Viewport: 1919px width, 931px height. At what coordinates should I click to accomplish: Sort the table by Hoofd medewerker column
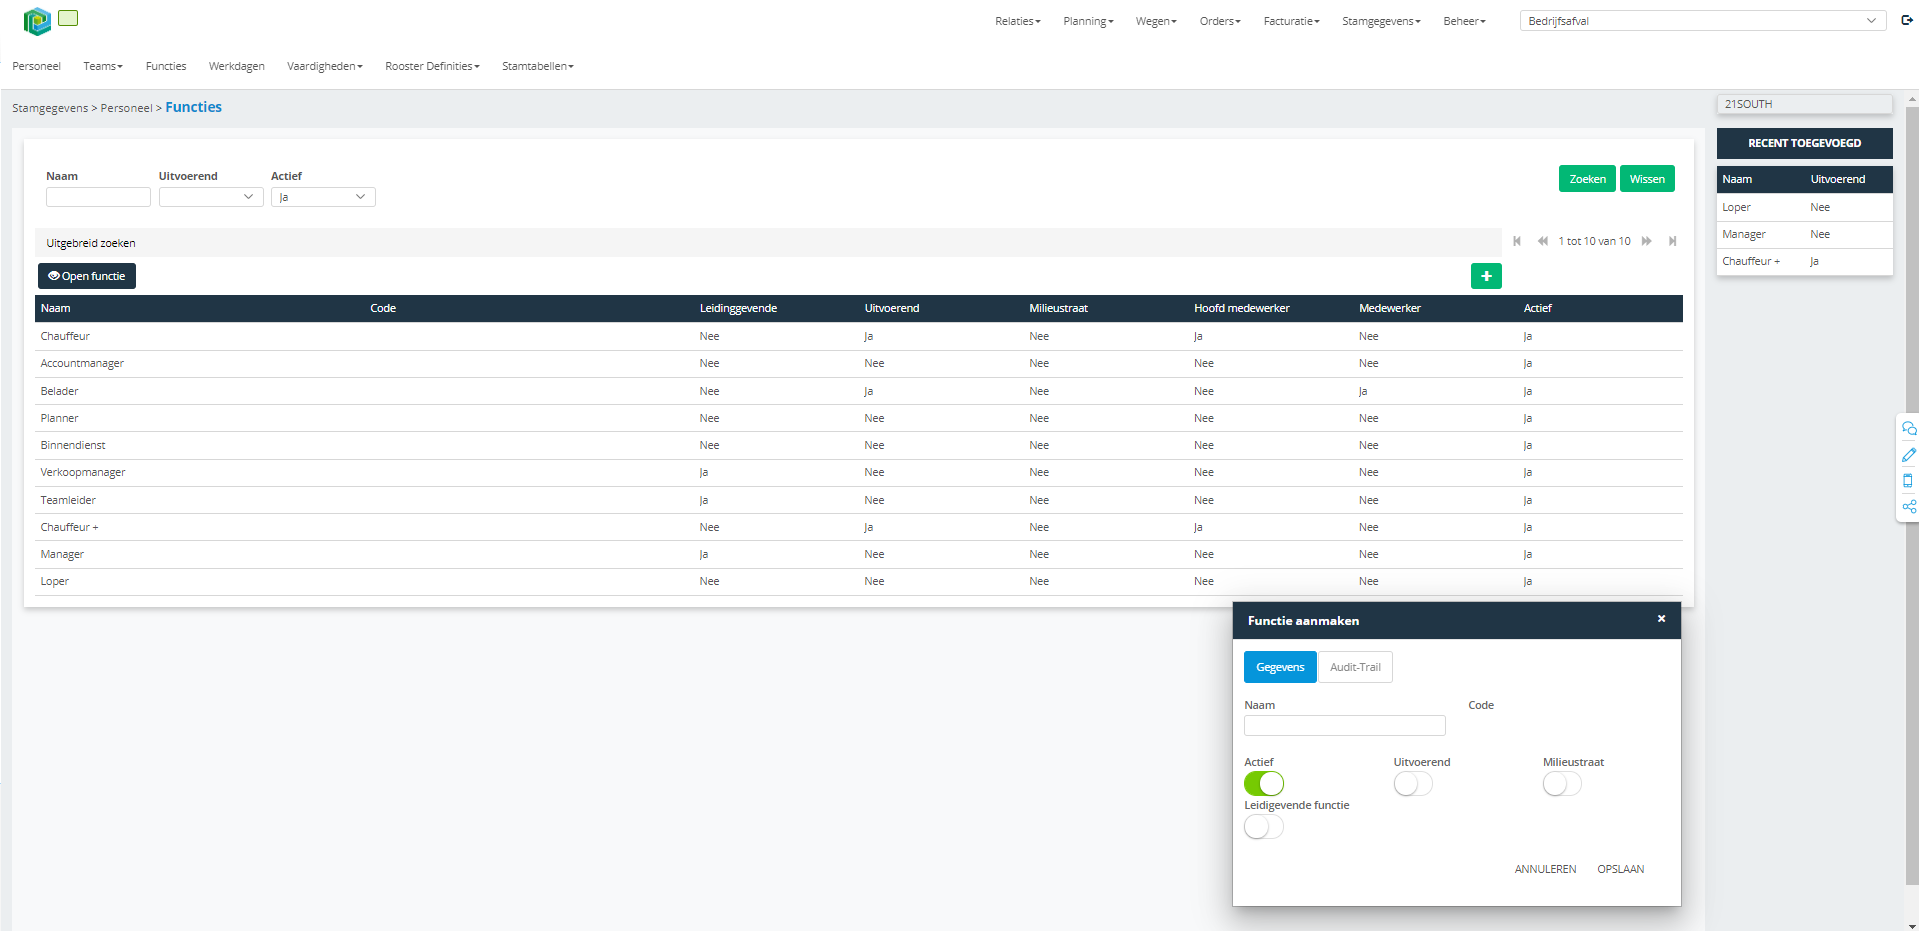click(1241, 308)
